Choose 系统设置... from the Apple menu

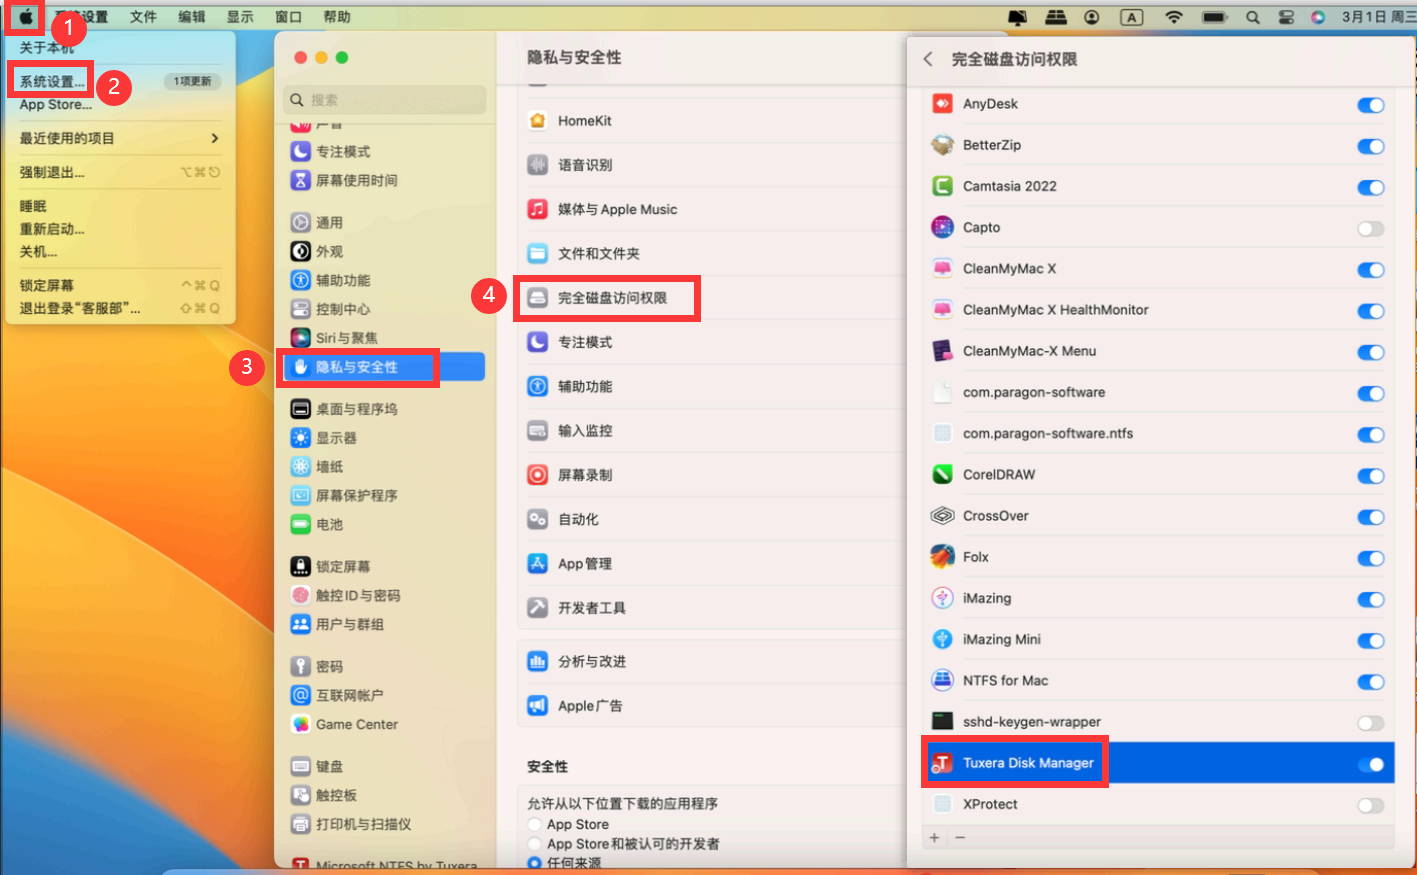(x=52, y=81)
